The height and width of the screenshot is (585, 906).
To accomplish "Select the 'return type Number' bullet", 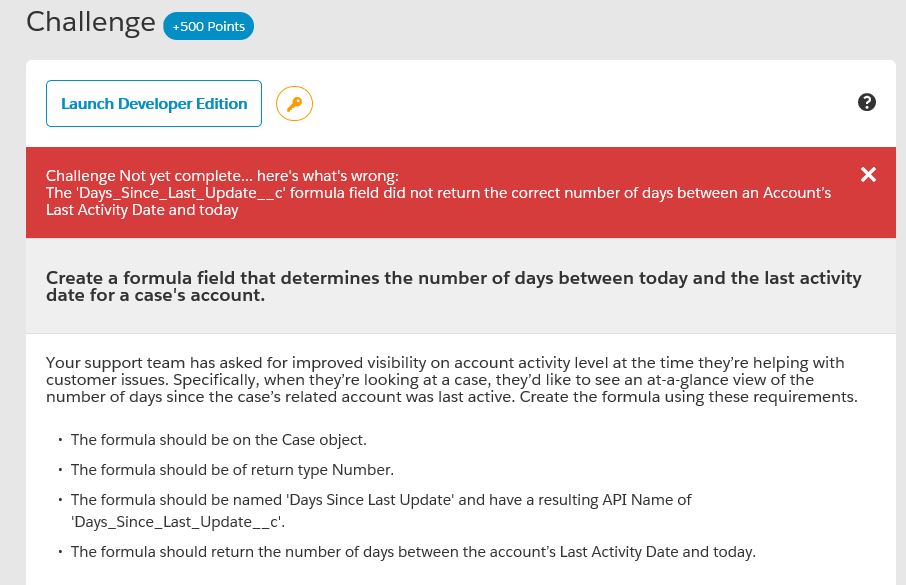I will point(232,469).
